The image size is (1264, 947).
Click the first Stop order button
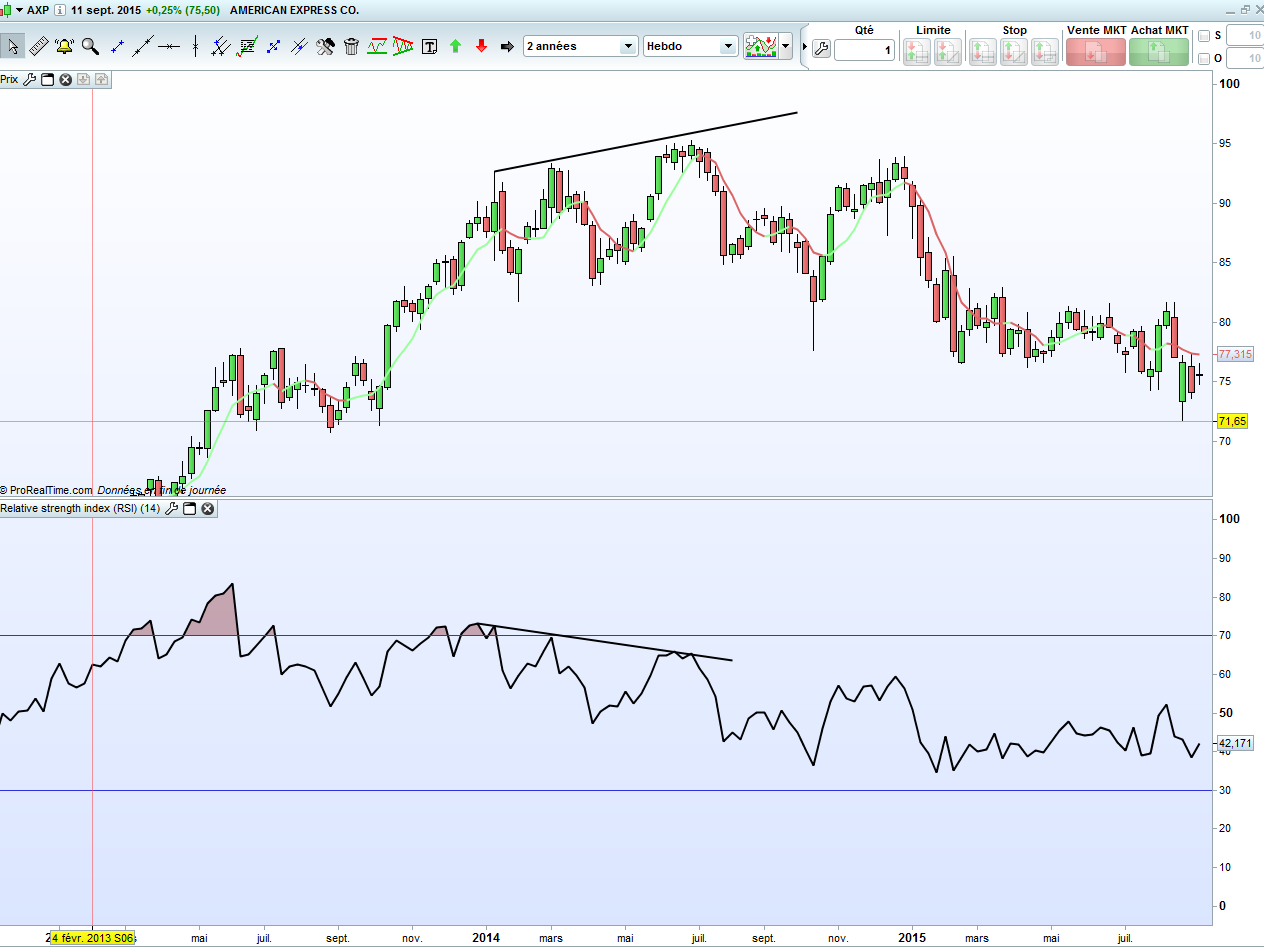coord(983,52)
